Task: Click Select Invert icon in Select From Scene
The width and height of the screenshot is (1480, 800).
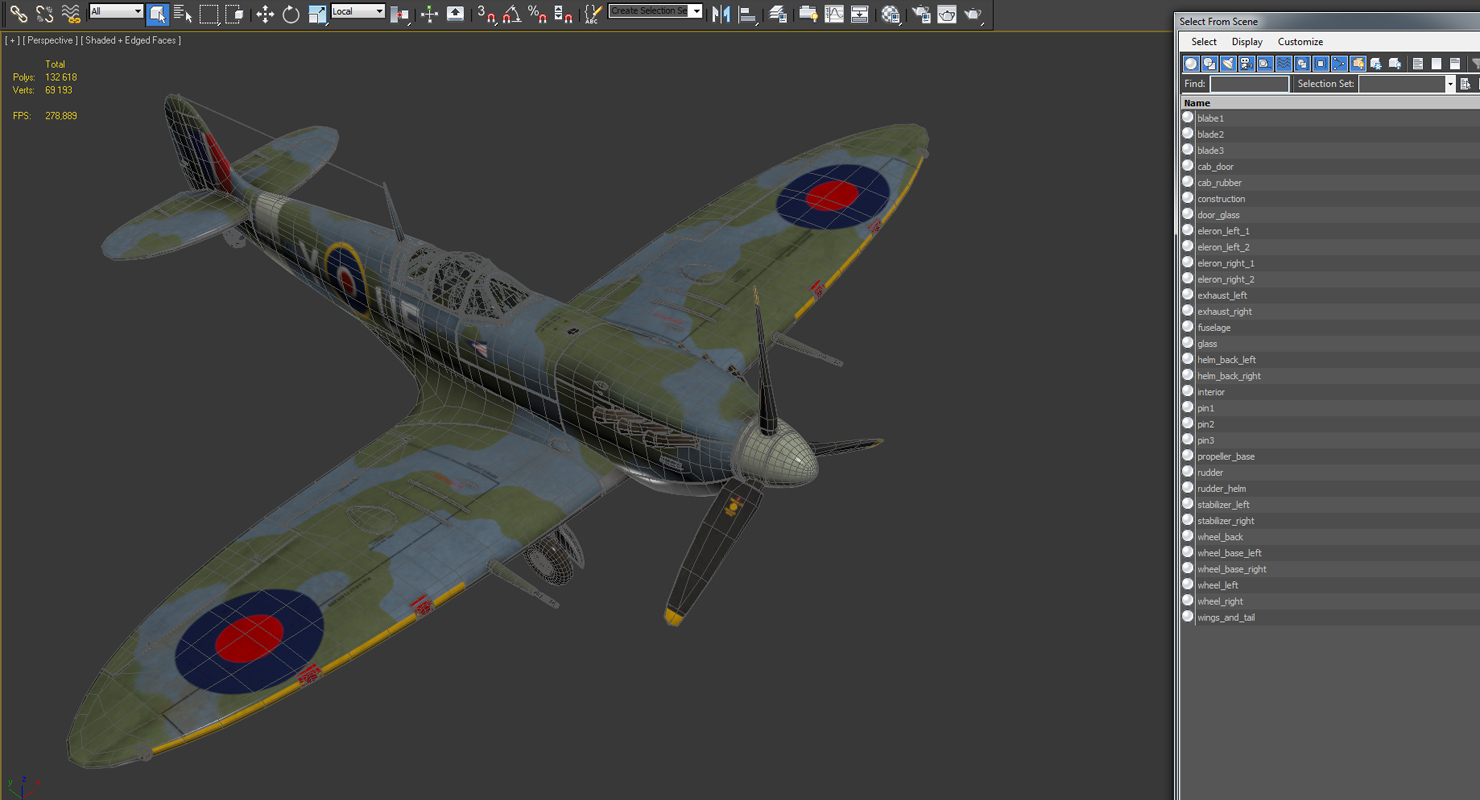Action: pyautogui.click(x=1455, y=64)
